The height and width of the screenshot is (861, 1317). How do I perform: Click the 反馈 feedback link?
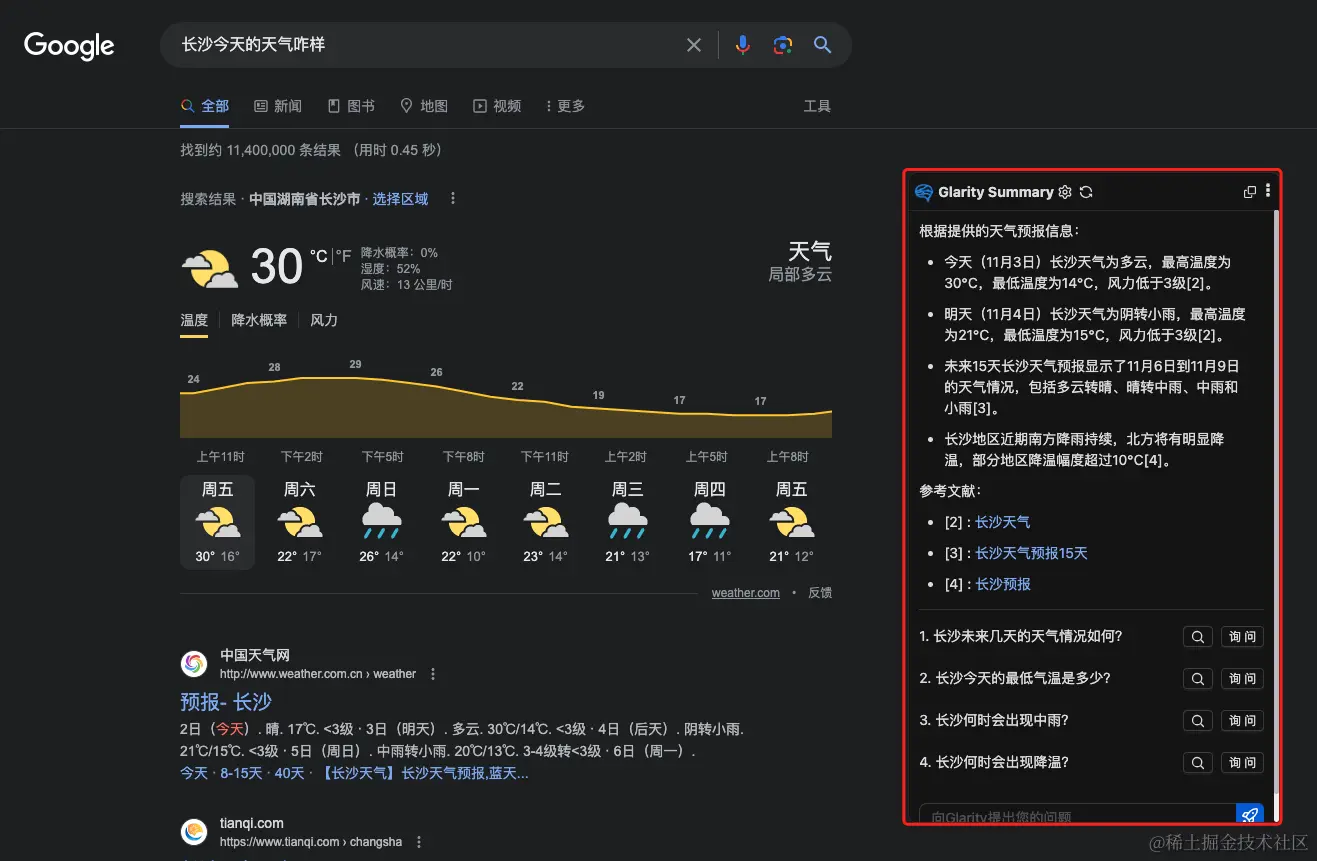820,593
